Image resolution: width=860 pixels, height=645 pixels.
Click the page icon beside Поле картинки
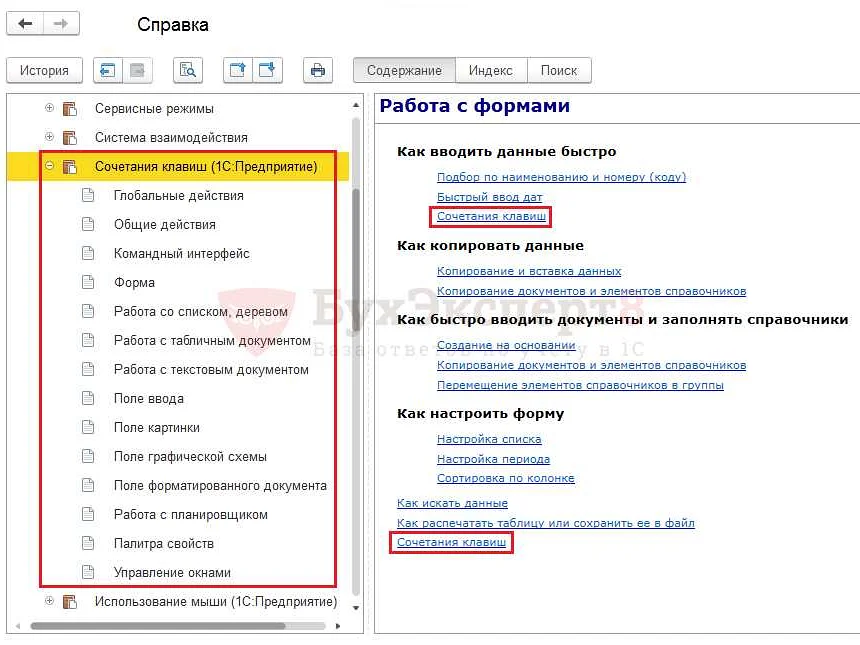point(88,428)
